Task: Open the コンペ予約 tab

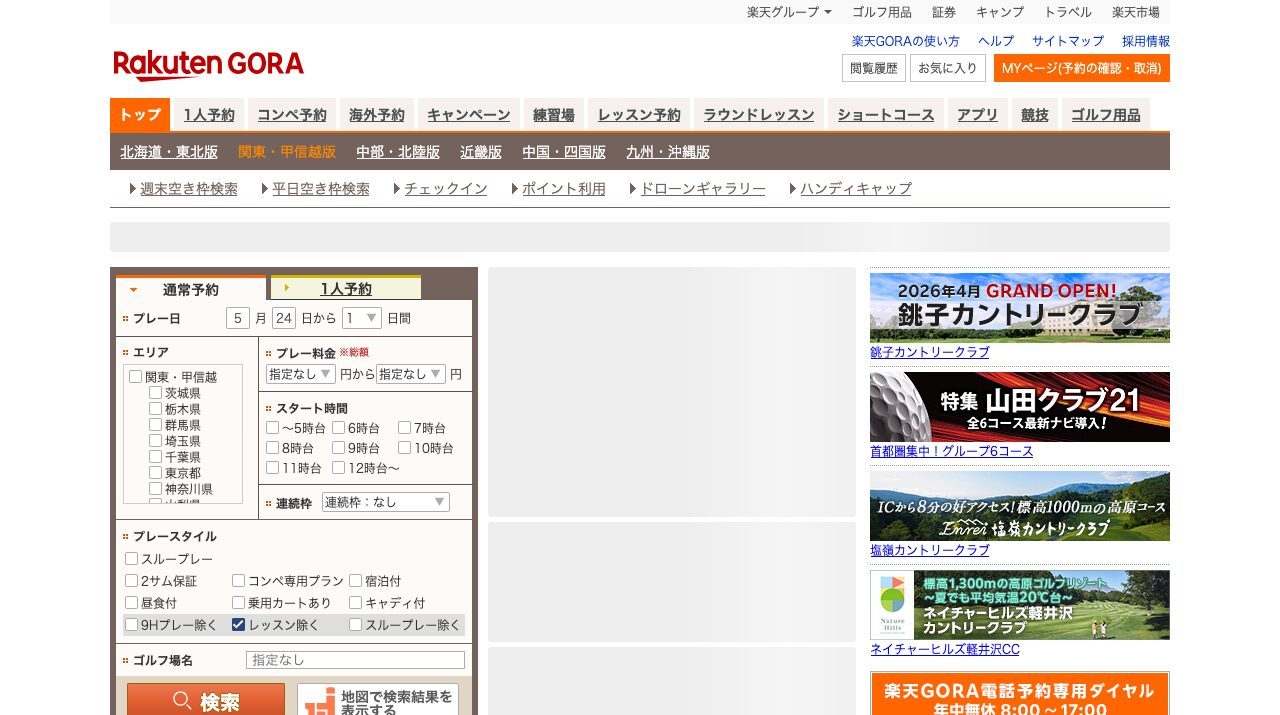Action: click(x=292, y=115)
